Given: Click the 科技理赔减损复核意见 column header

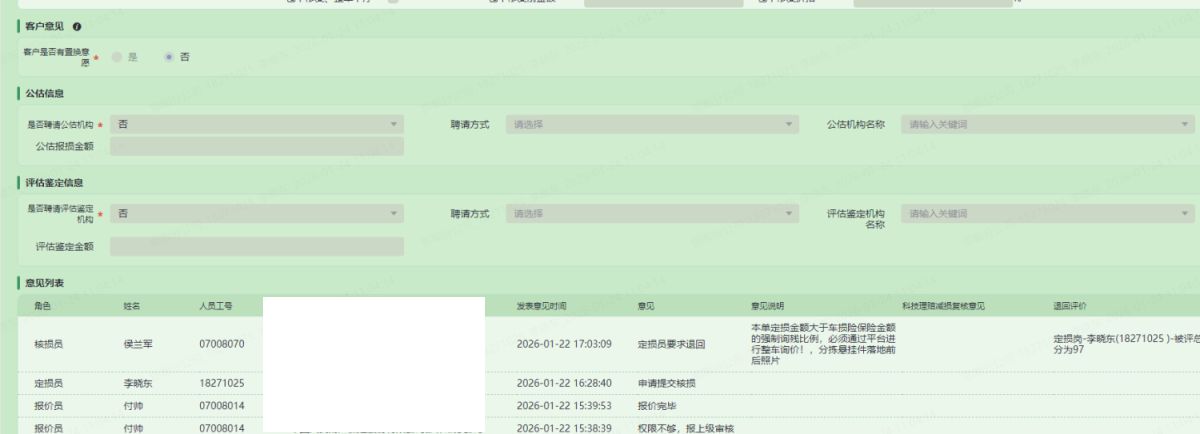Looking at the screenshot, I should pyautogui.click(x=943, y=305).
